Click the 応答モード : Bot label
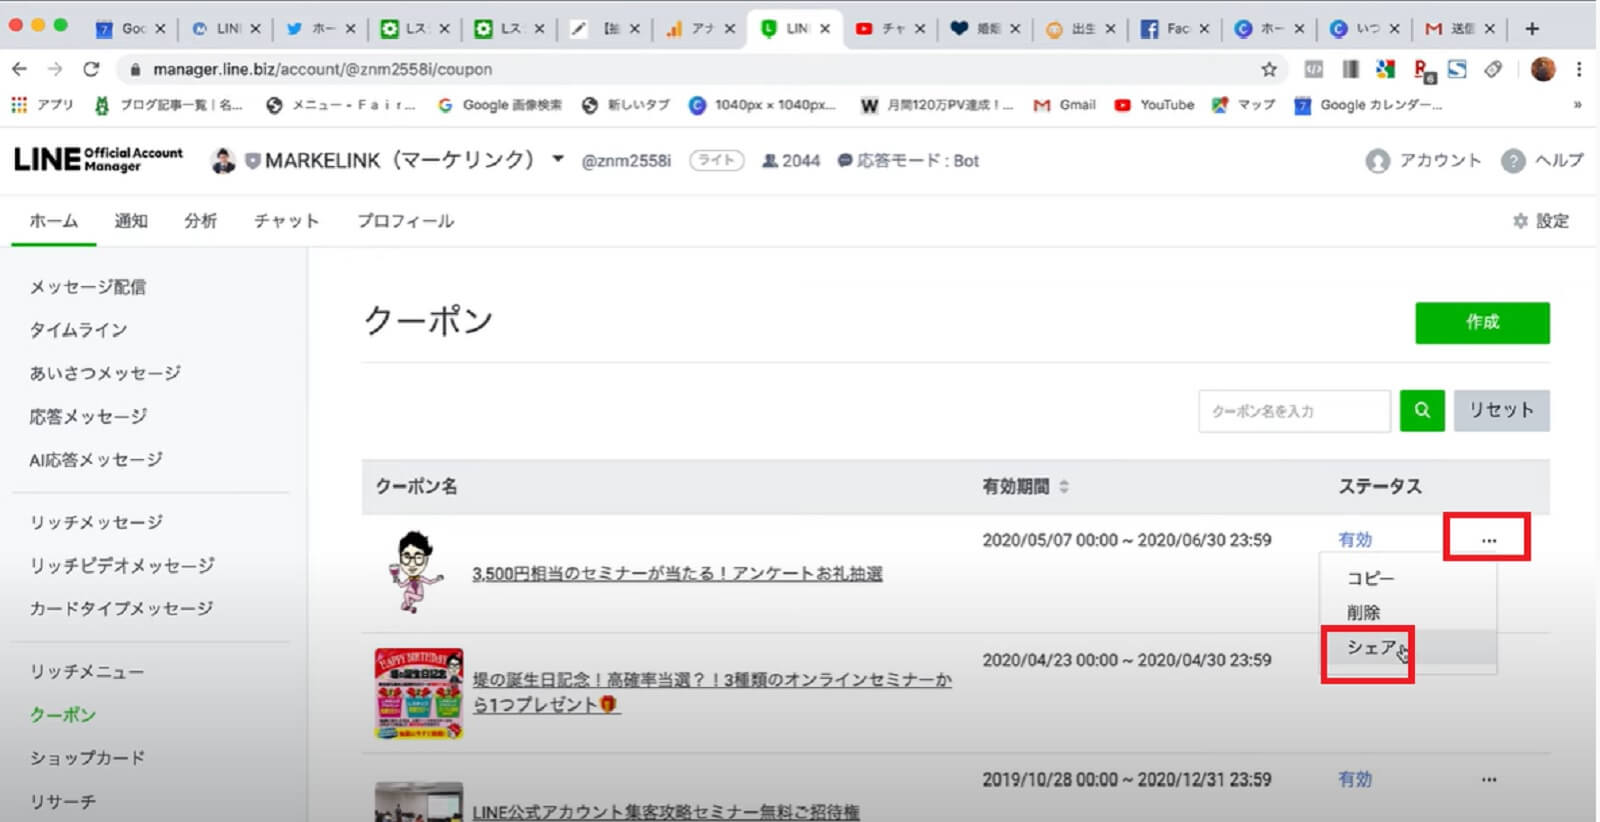1600x822 pixels. click(x=908, y=160)
